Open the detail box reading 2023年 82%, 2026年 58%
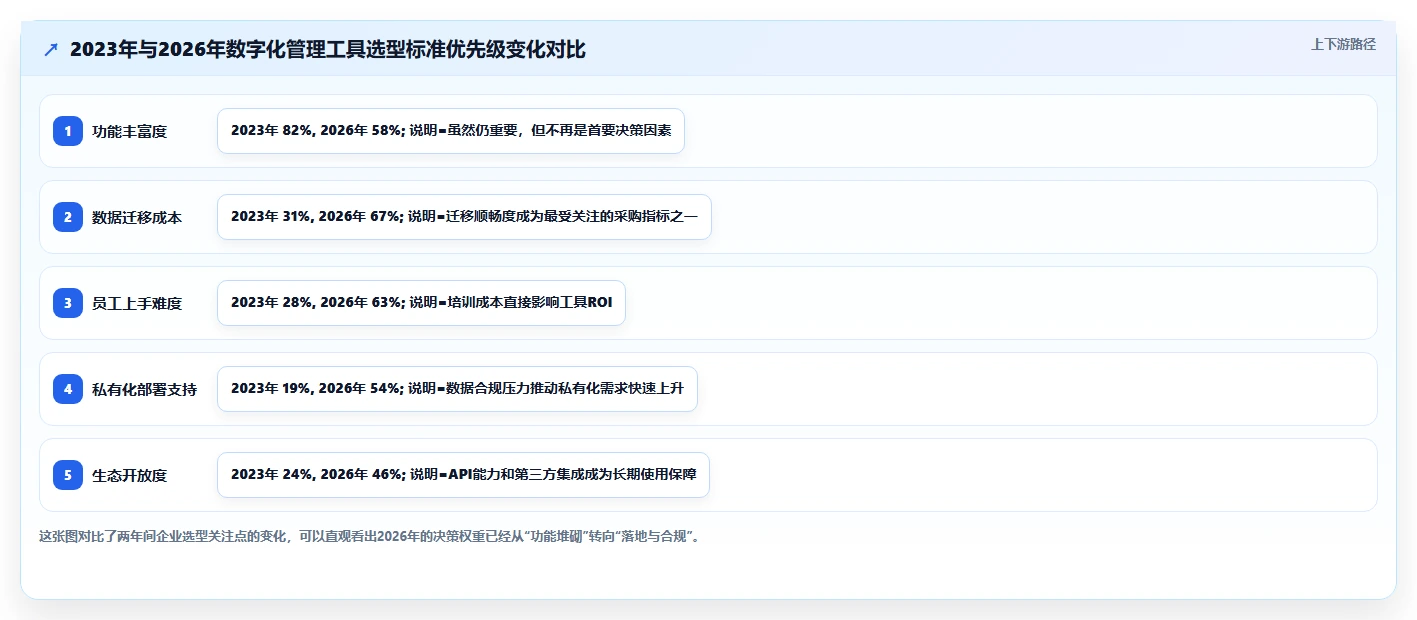The width and height of the screenshot is (1417, 620). click(451, 131)
